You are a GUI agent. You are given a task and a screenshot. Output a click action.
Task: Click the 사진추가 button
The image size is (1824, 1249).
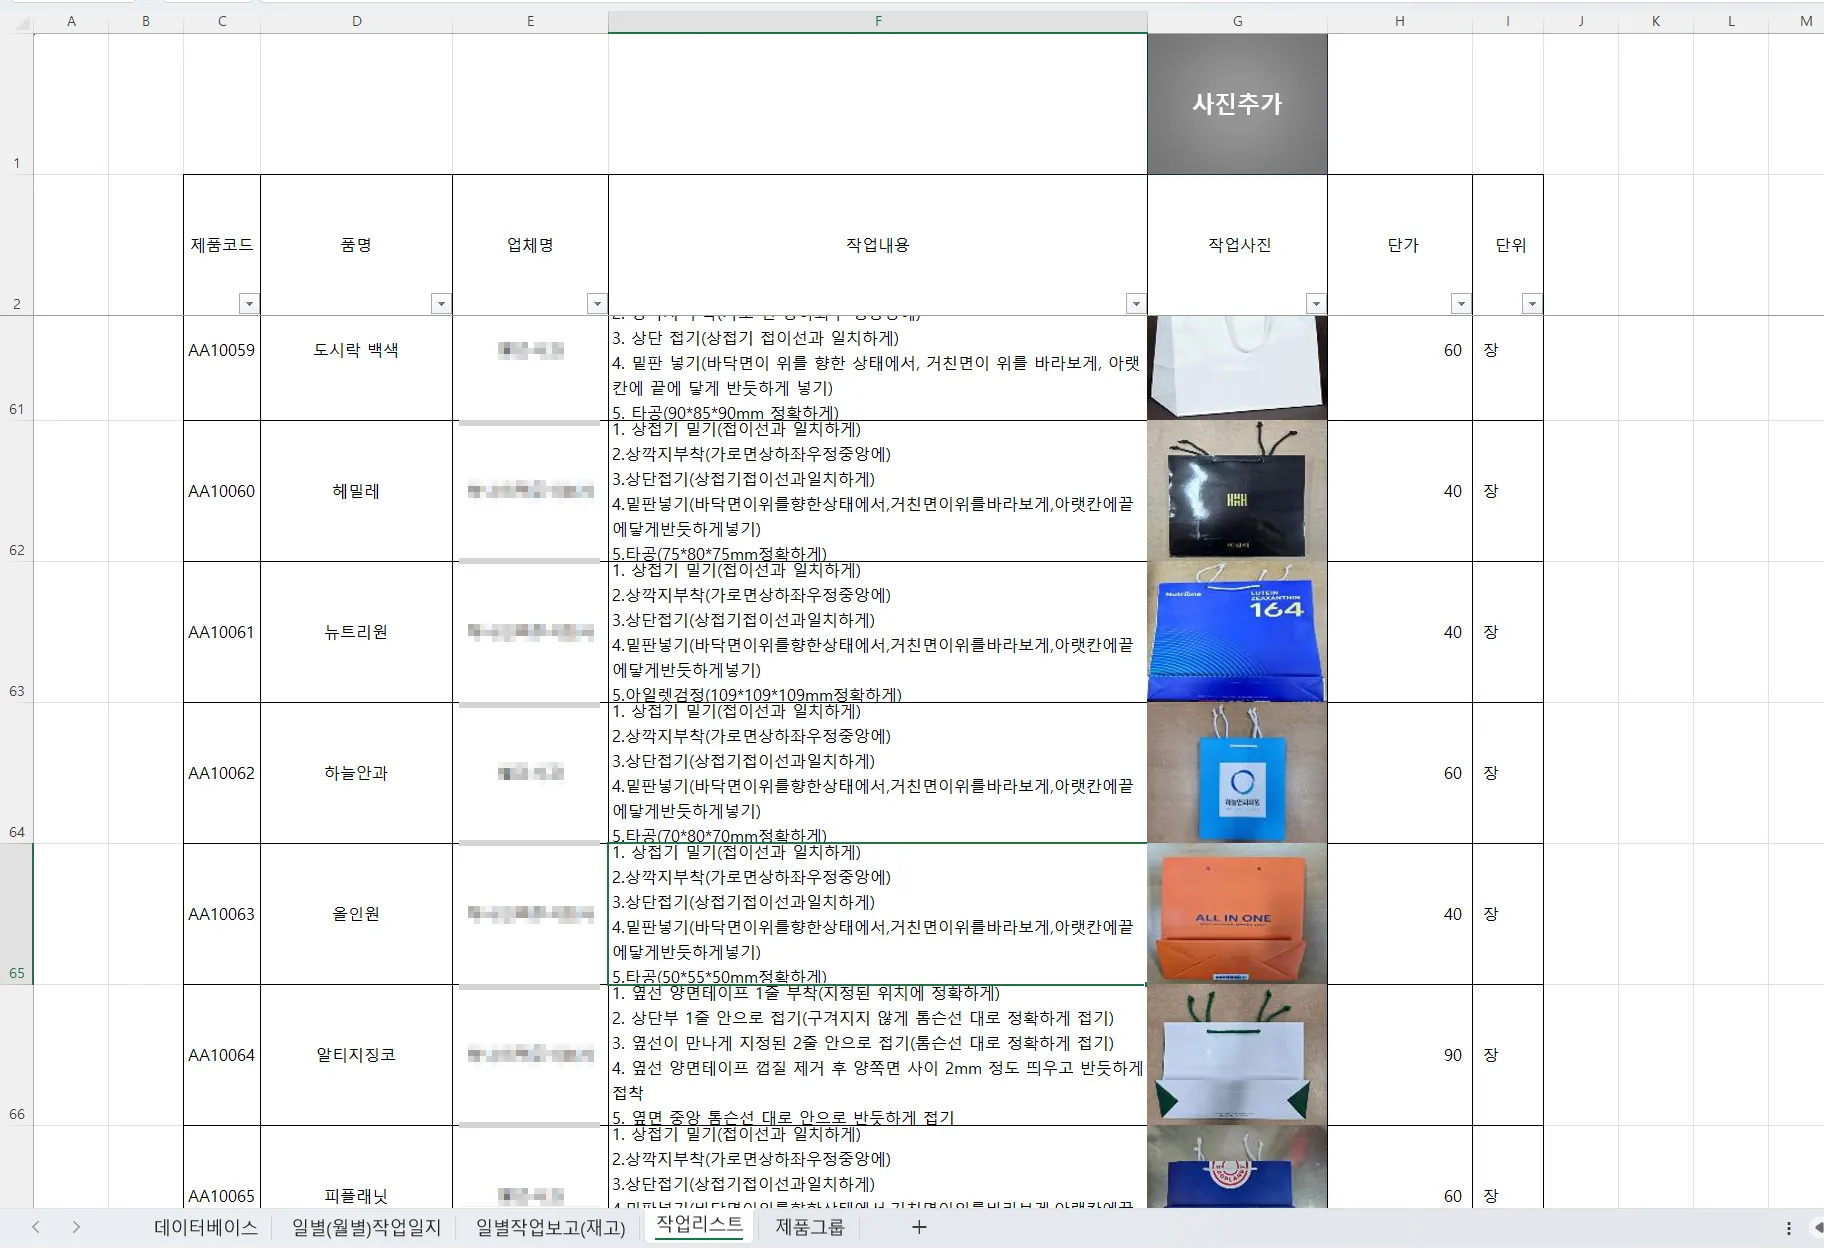1237,104
